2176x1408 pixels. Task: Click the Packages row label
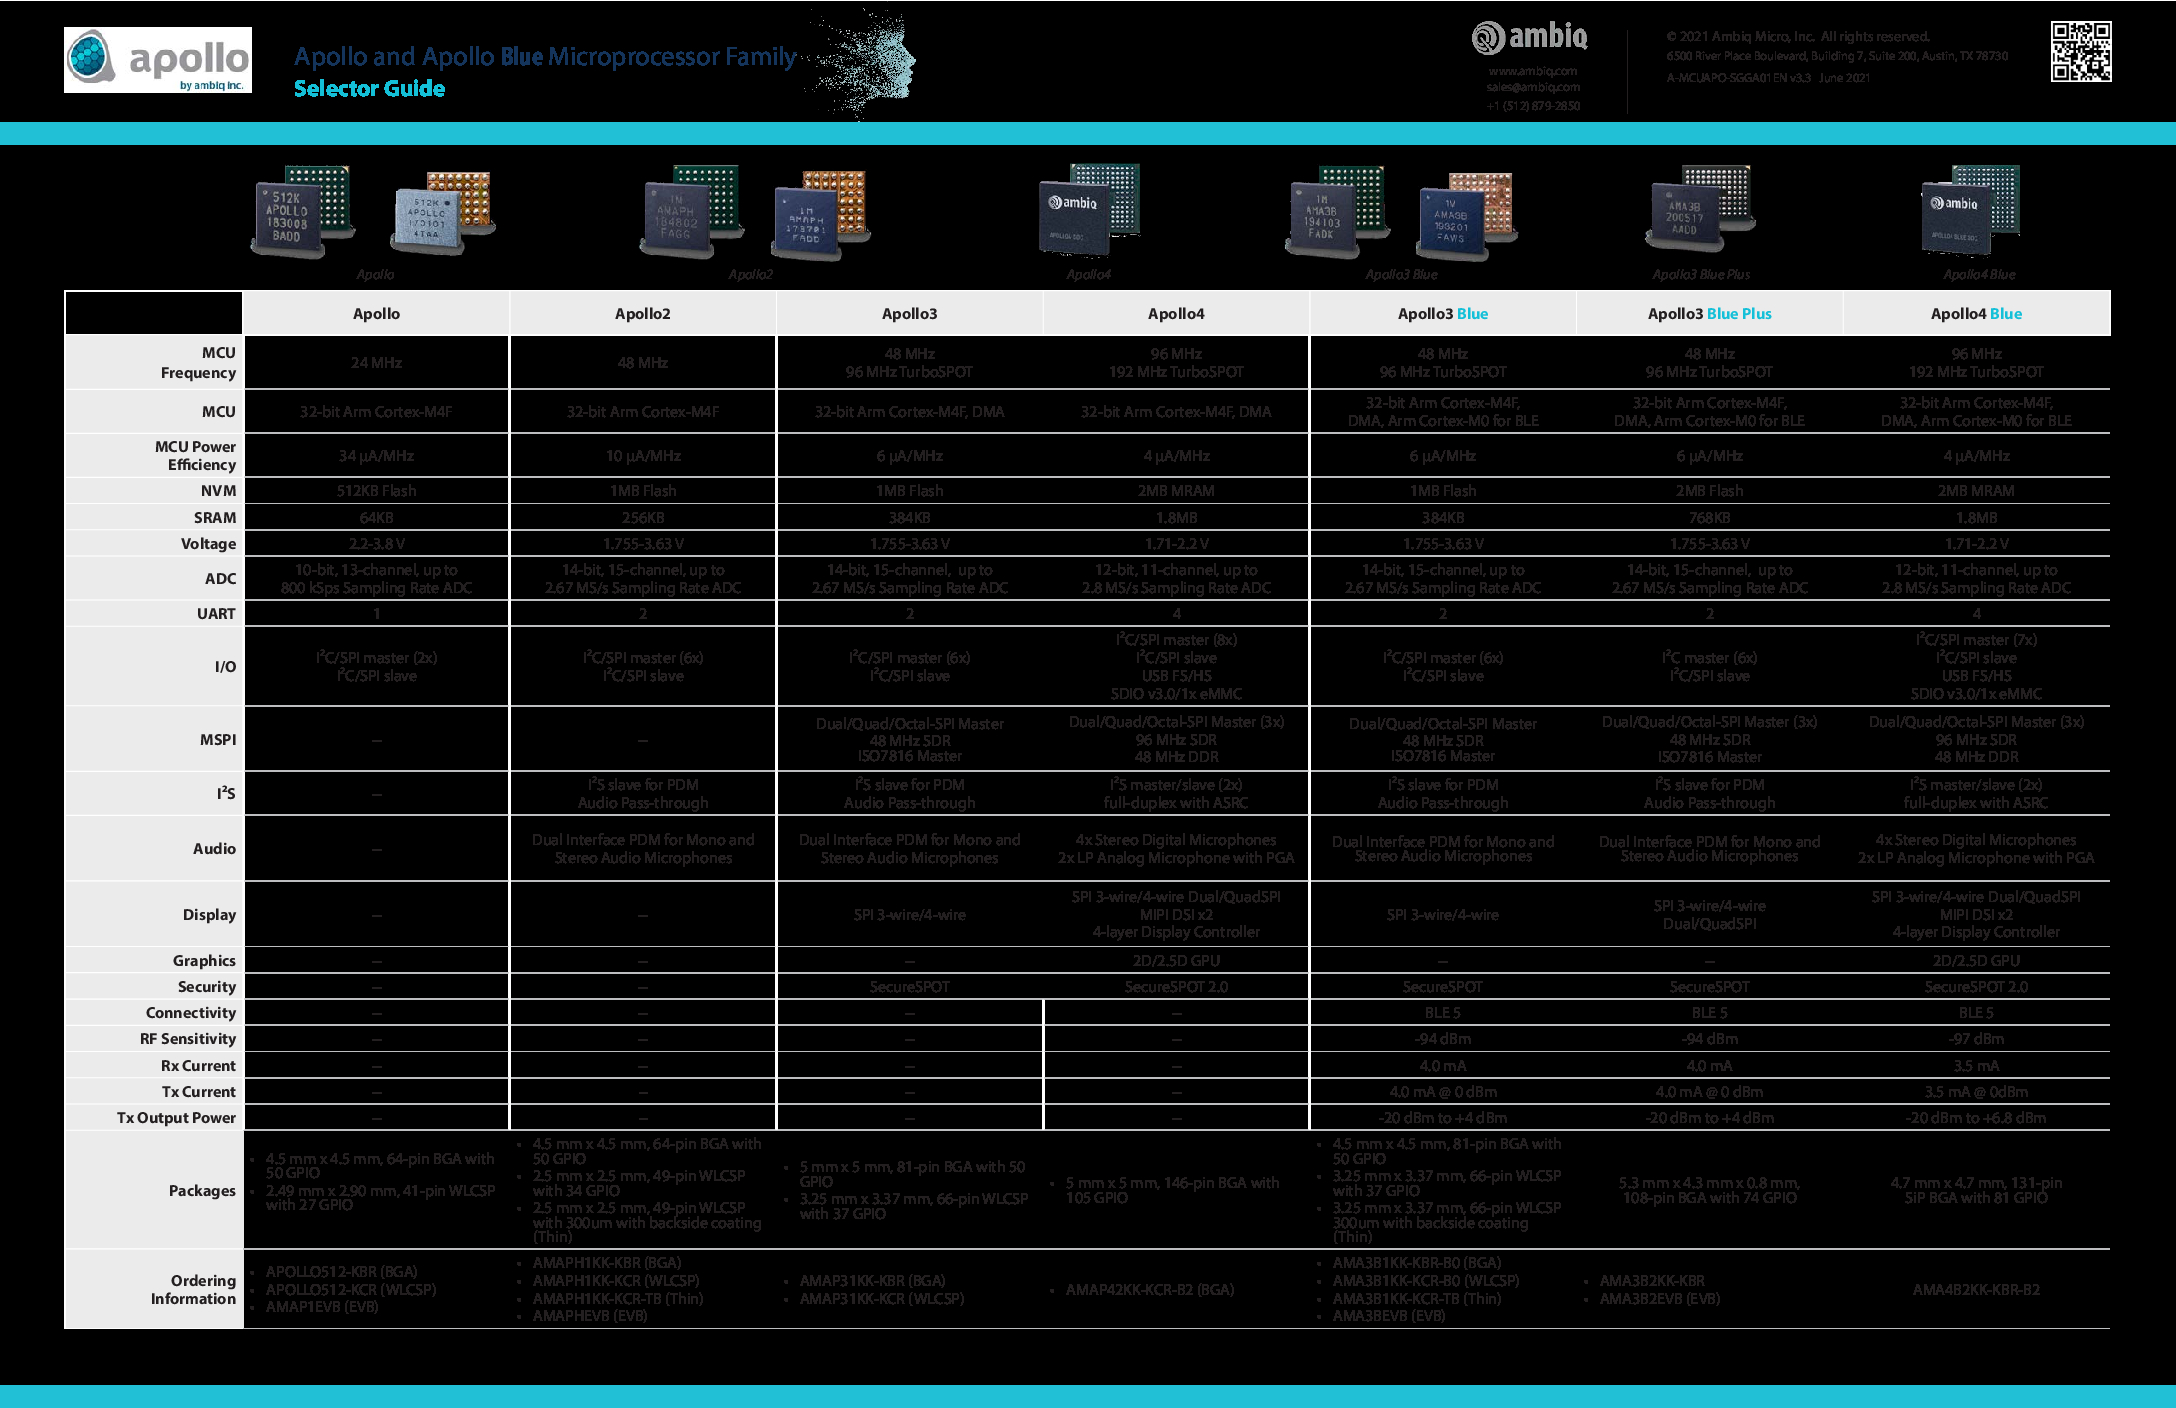(x=202, y=1191)
